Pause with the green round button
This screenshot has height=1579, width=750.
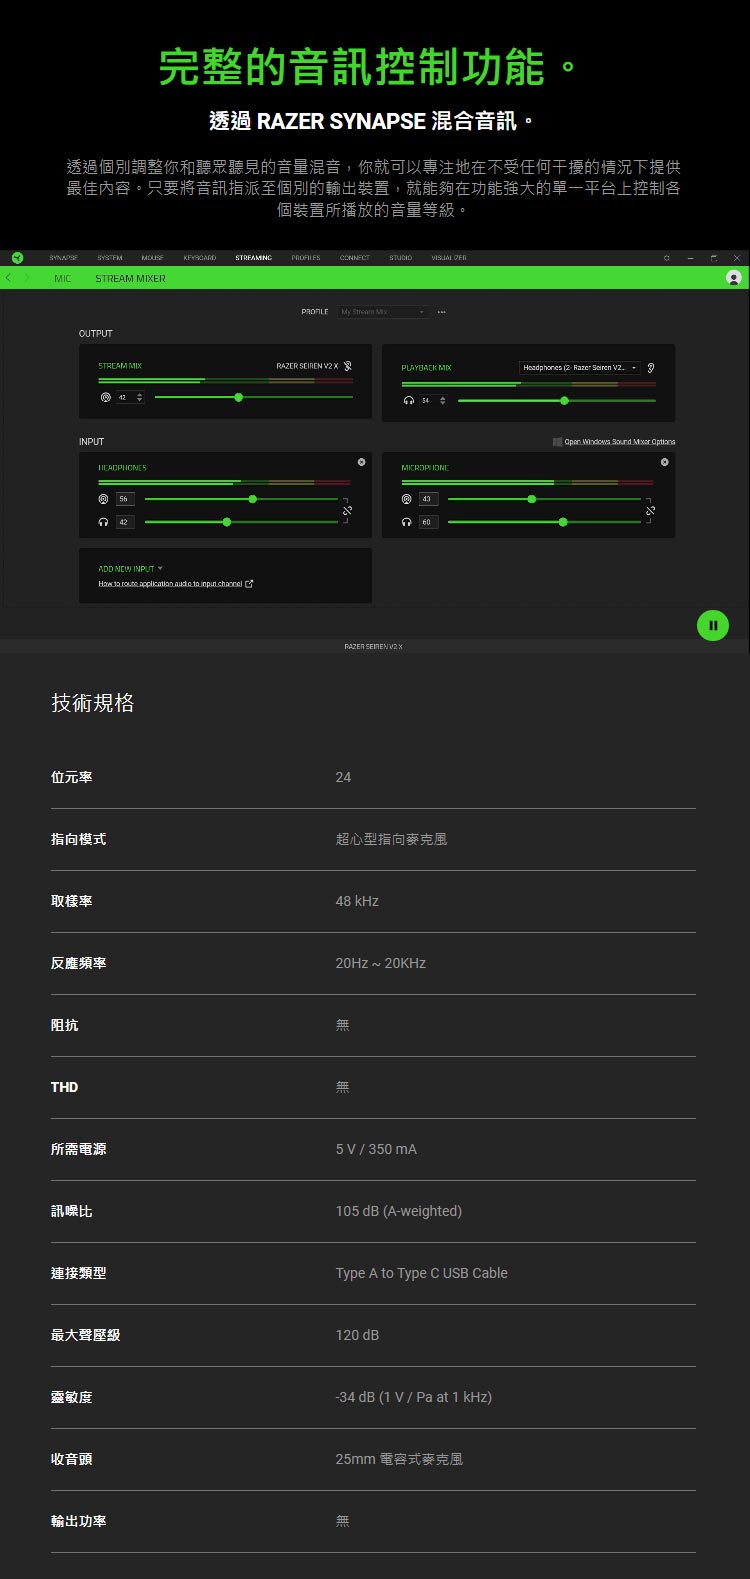tap(713, 625)
